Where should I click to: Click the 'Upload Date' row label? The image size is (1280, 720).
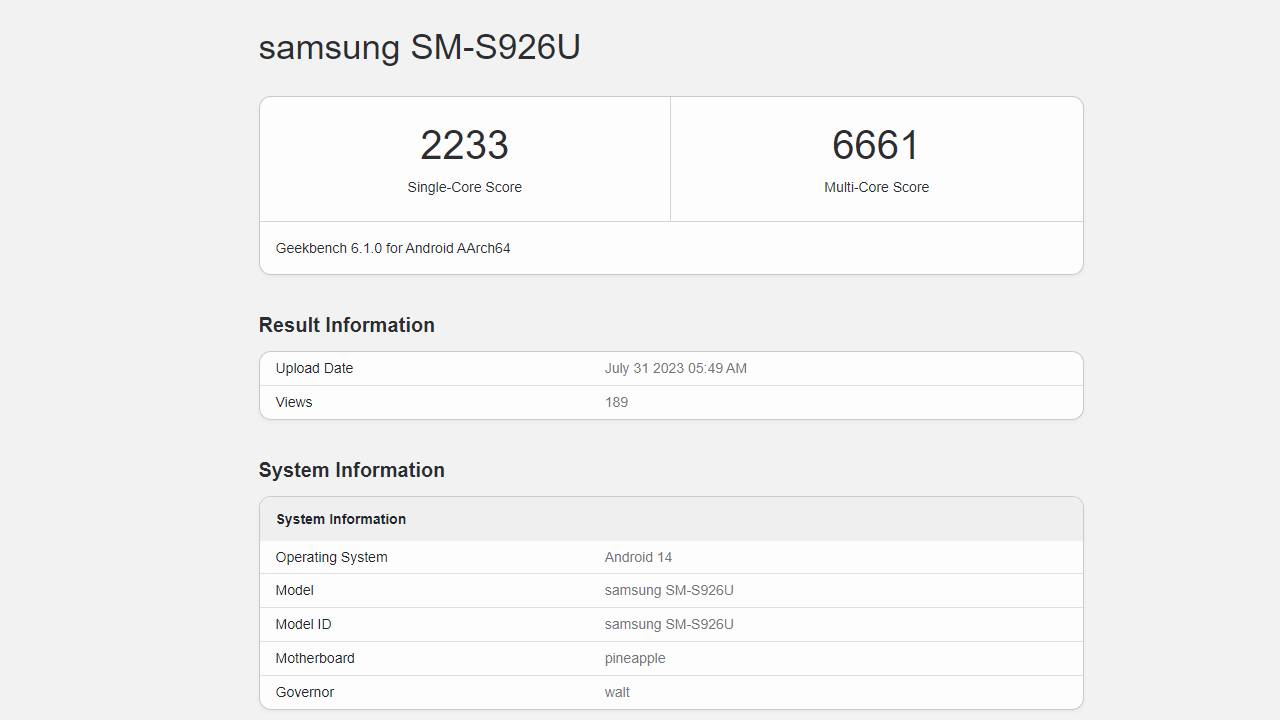click(314, 368)
